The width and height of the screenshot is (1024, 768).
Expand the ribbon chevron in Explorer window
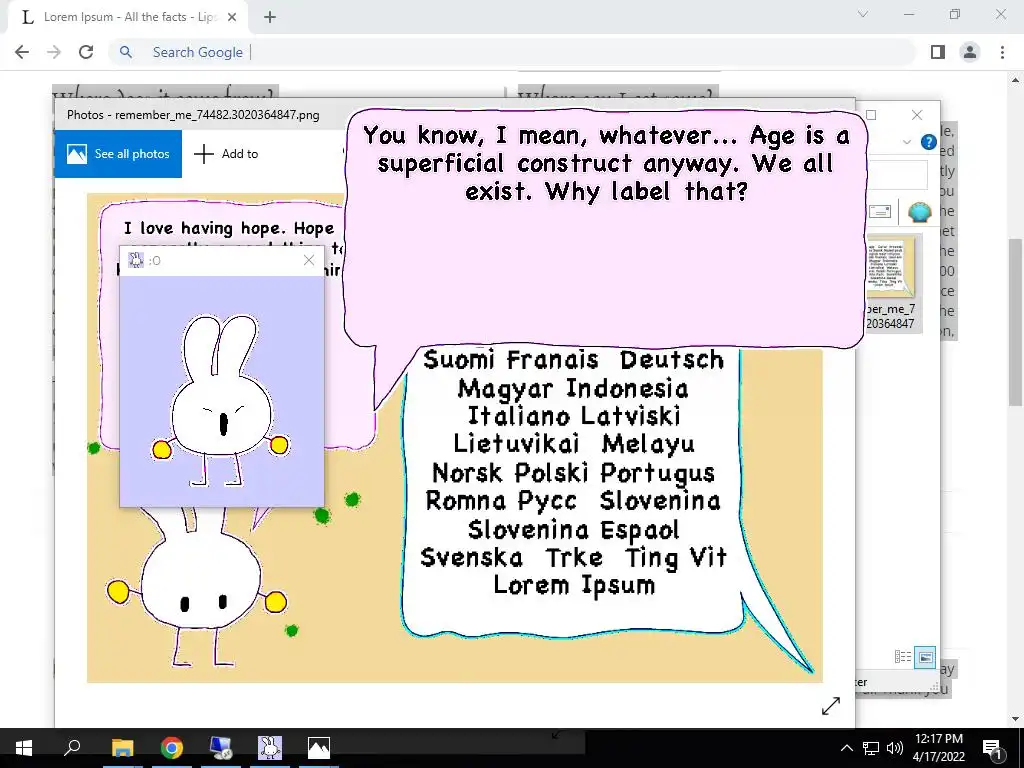click(906, 142)
